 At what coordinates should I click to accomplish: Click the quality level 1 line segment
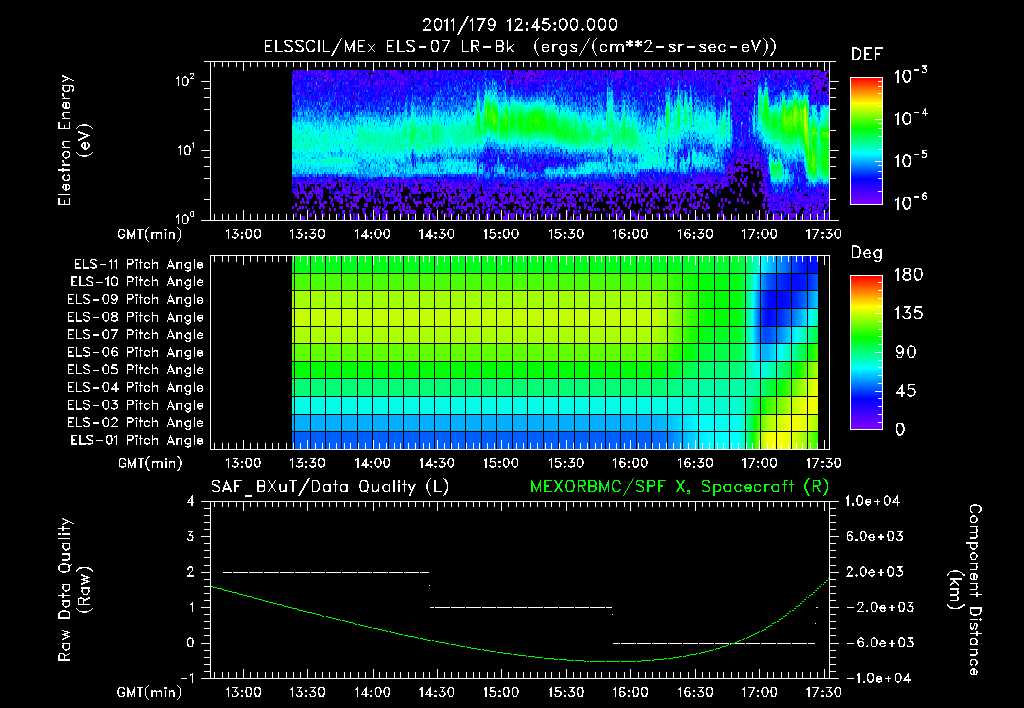[520, 607]
